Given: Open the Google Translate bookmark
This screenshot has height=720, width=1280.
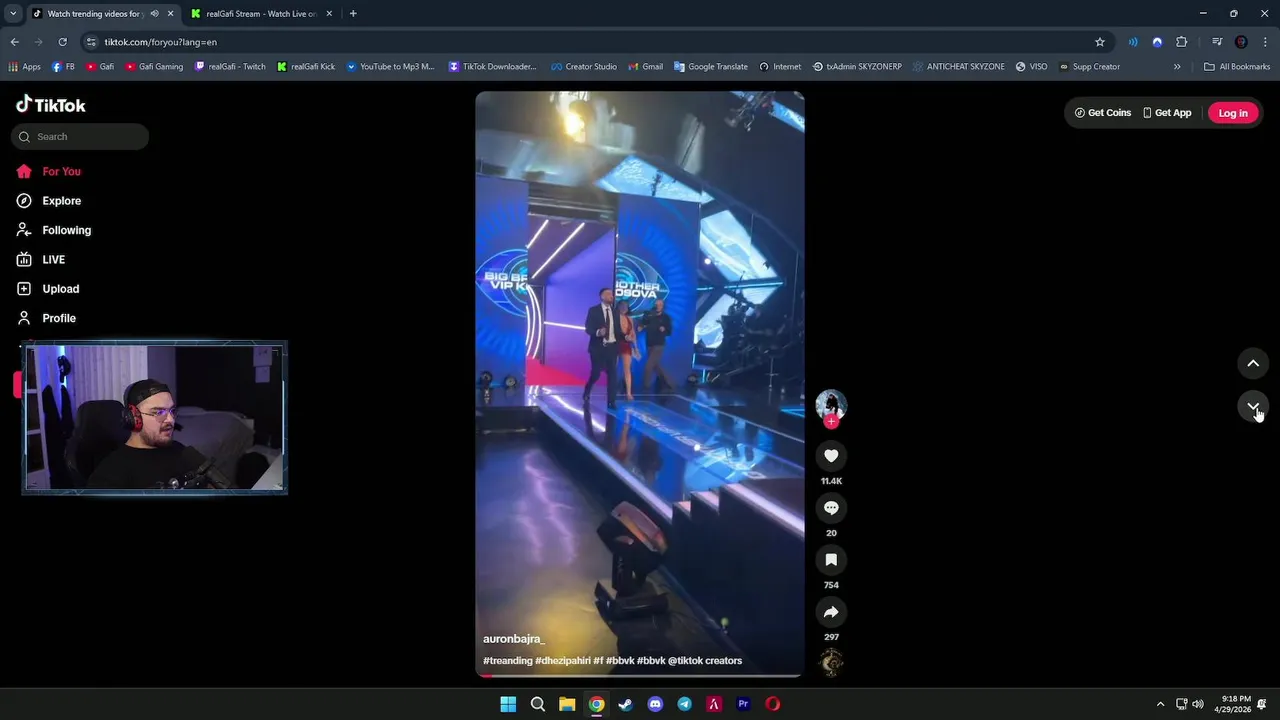Looking at the screenshot, I should pos(711,67).
